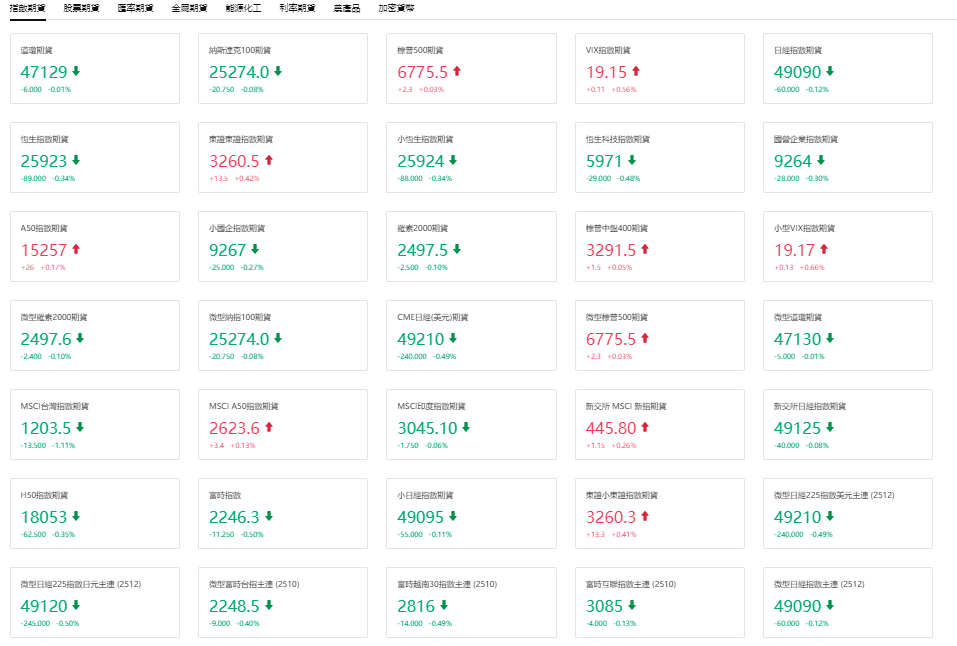This screenshot has width=957, height=646.
Task: Click the down arrow on H50指數期貨 card
Action: click(x=76, y=516)
